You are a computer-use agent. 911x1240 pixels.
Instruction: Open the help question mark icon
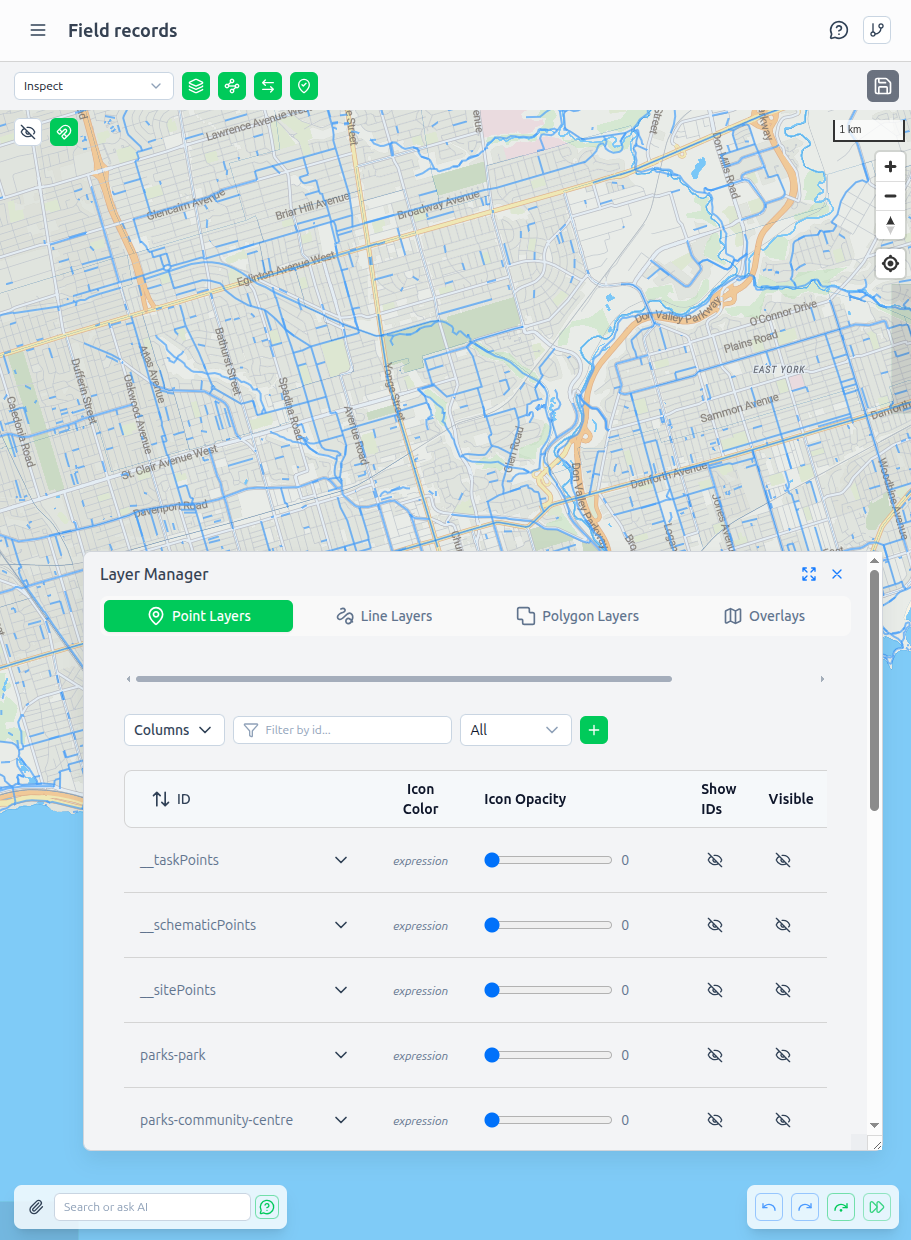(838, 30)
